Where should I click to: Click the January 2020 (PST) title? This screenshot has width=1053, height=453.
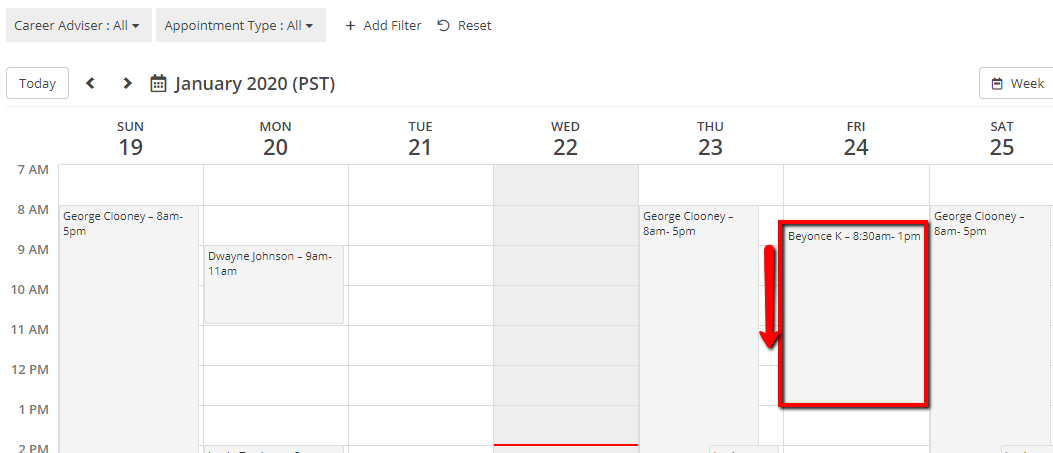255,84
